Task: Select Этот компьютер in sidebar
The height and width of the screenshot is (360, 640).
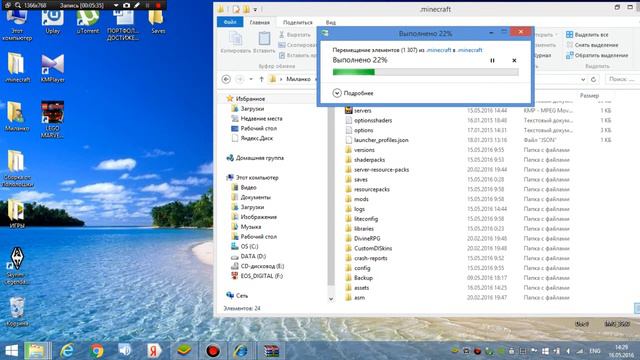Action: click(253, 178)
